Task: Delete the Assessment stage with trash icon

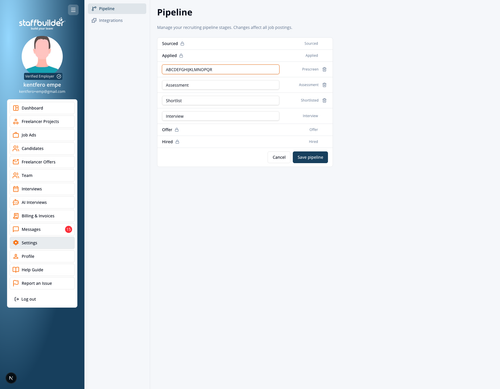Action: [324, 85]
